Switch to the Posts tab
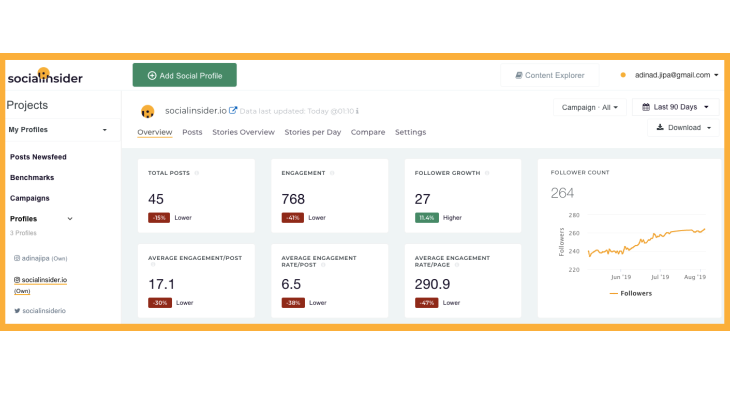The height and width of the screenshot is (400, 730). [x=192, y=132]
